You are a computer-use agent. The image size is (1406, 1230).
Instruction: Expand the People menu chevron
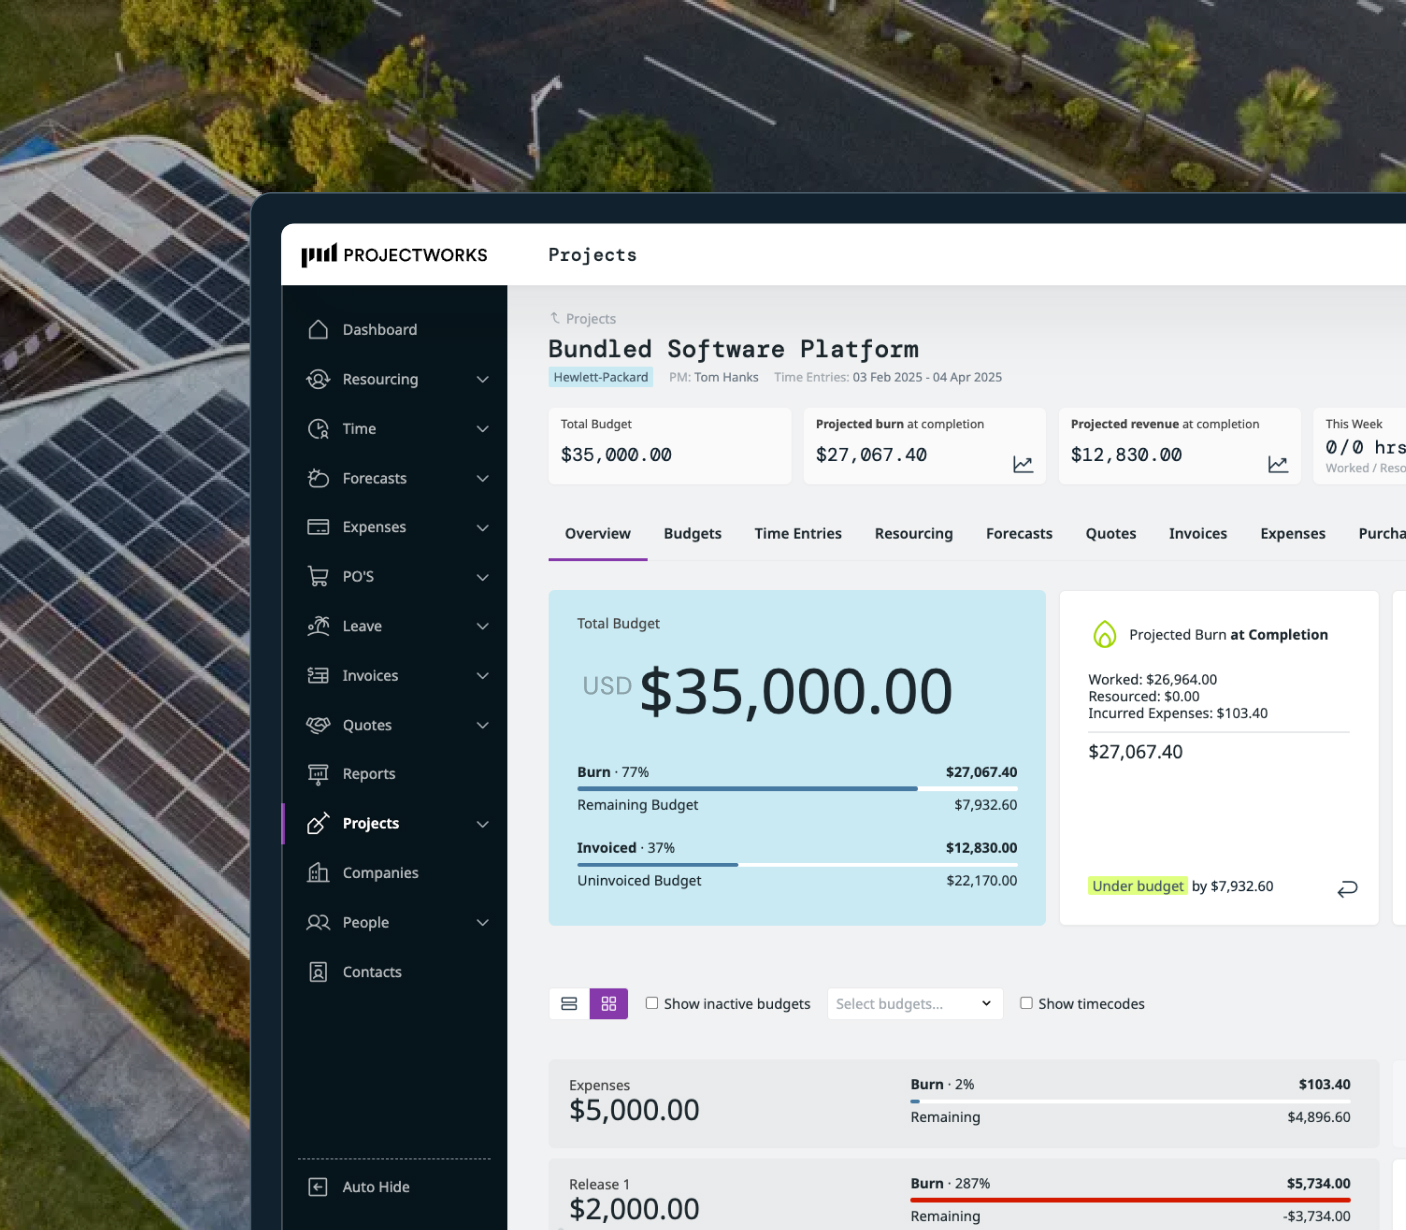tap(483, 922)
